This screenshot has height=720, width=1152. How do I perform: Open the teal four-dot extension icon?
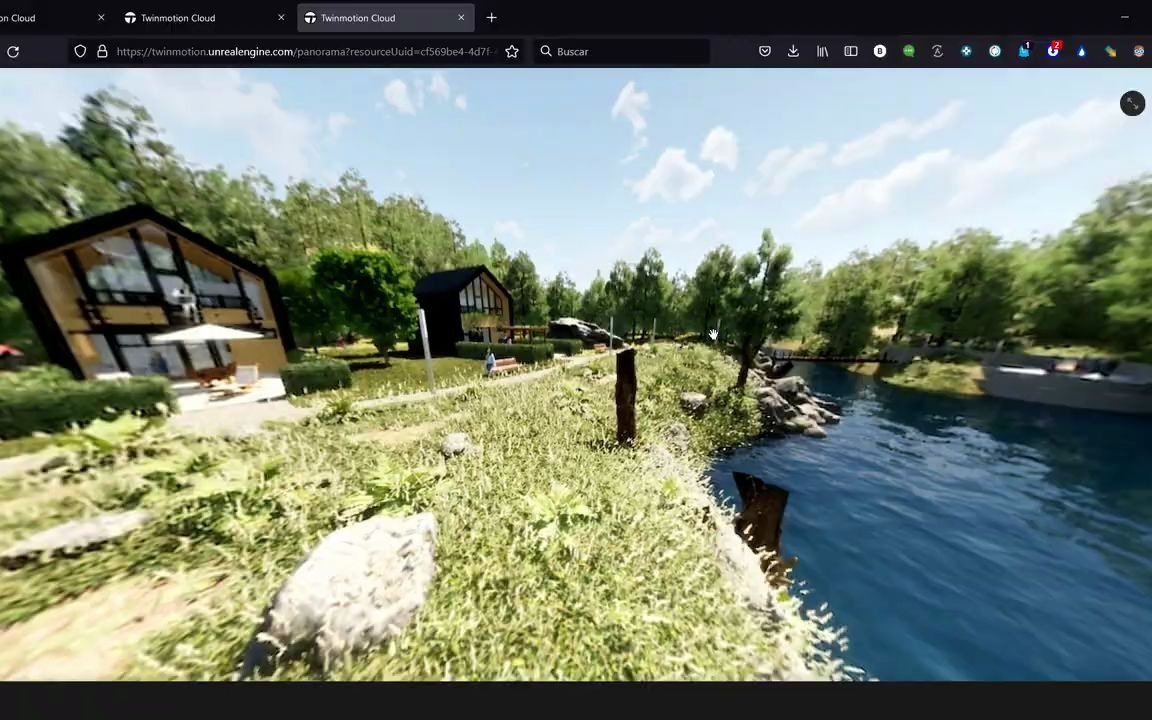click(966, 51)
